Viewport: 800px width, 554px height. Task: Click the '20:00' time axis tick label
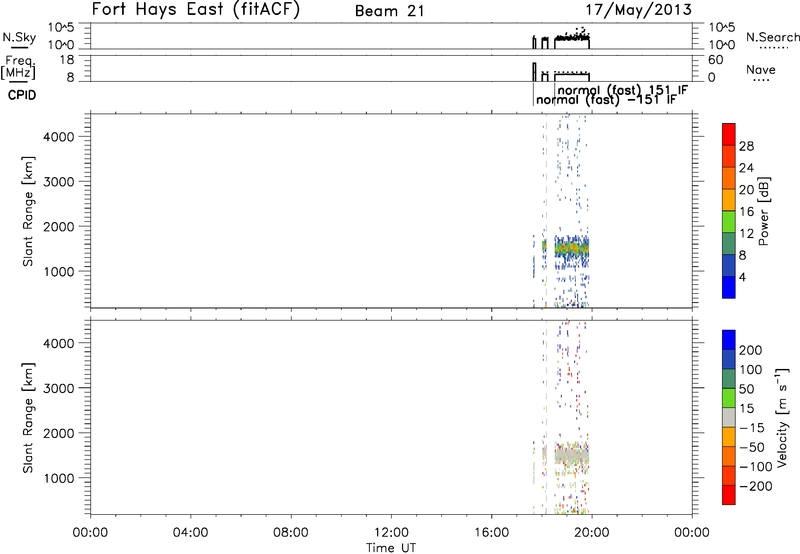coord(591,533)
